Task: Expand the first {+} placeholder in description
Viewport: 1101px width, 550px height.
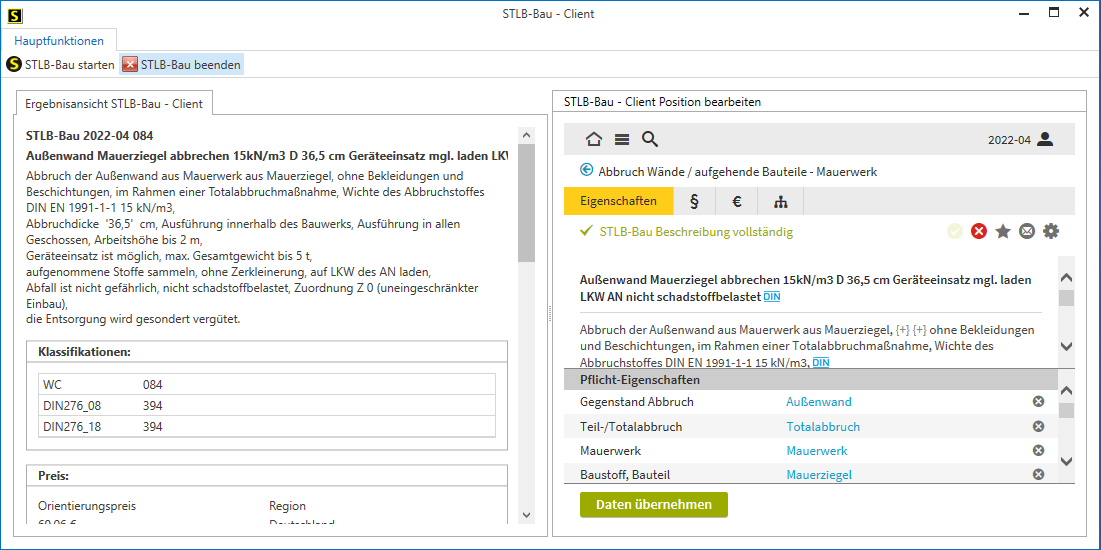Action: click(903, 330)
